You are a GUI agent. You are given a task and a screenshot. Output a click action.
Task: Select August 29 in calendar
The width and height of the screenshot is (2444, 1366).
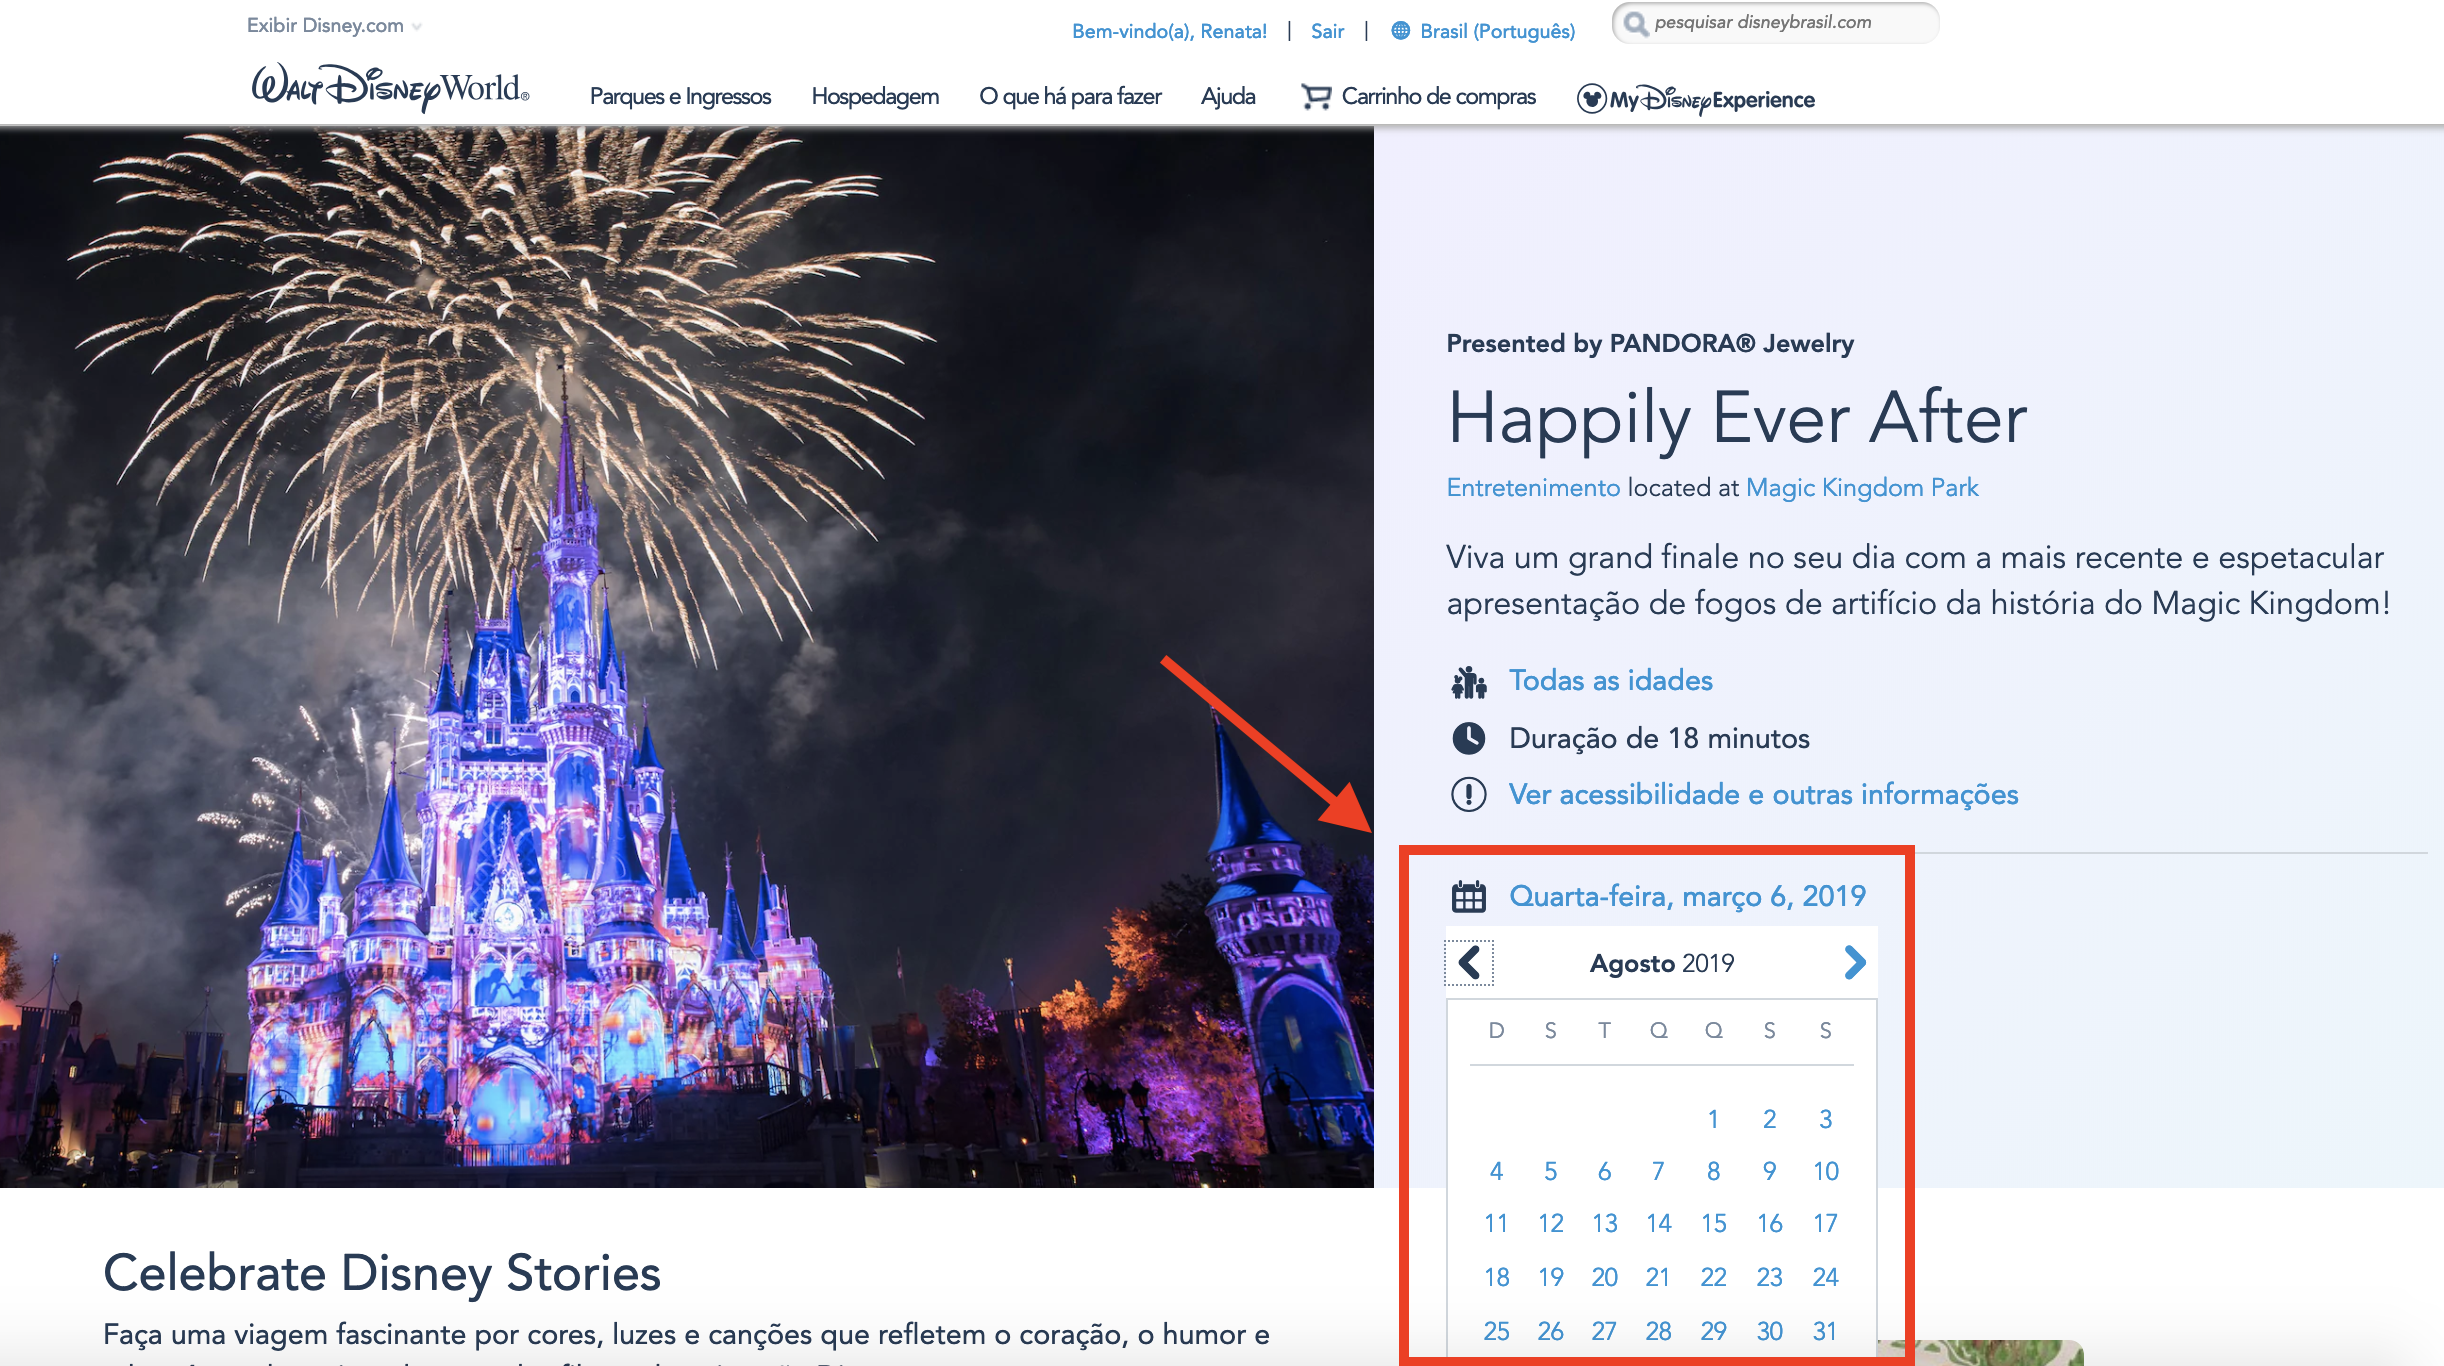coord(1713,1331)
